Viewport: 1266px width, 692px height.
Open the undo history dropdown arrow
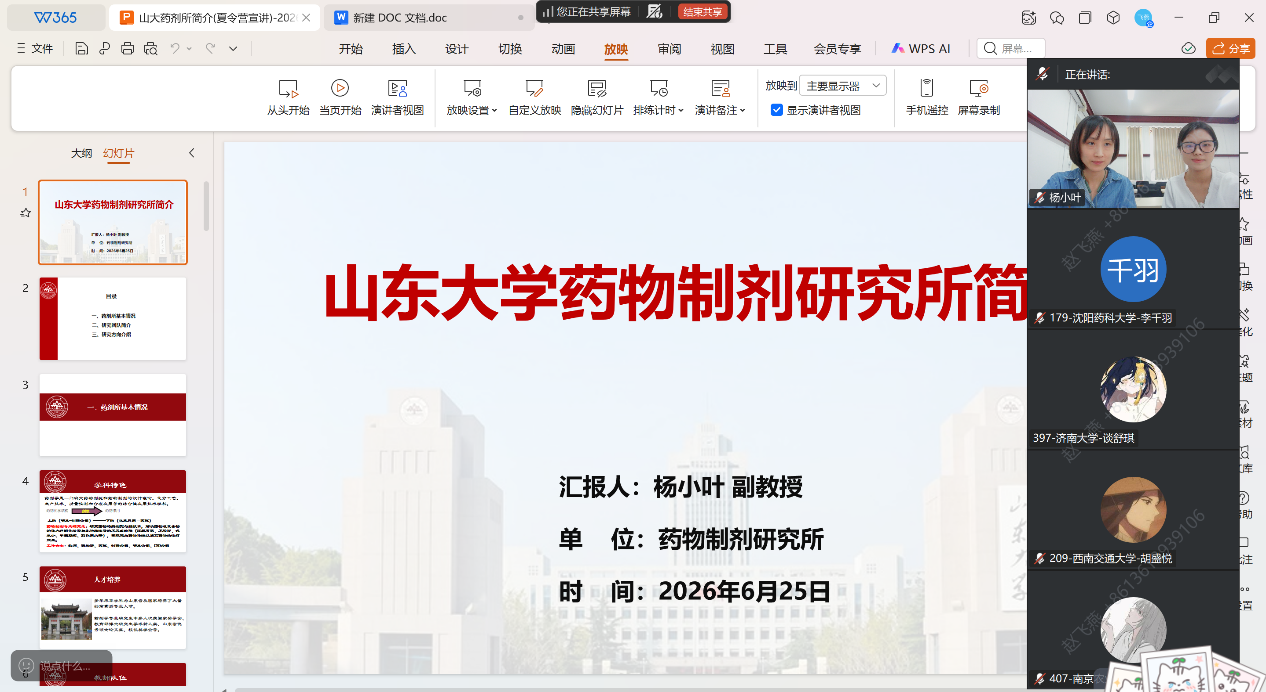coord(189,48)
